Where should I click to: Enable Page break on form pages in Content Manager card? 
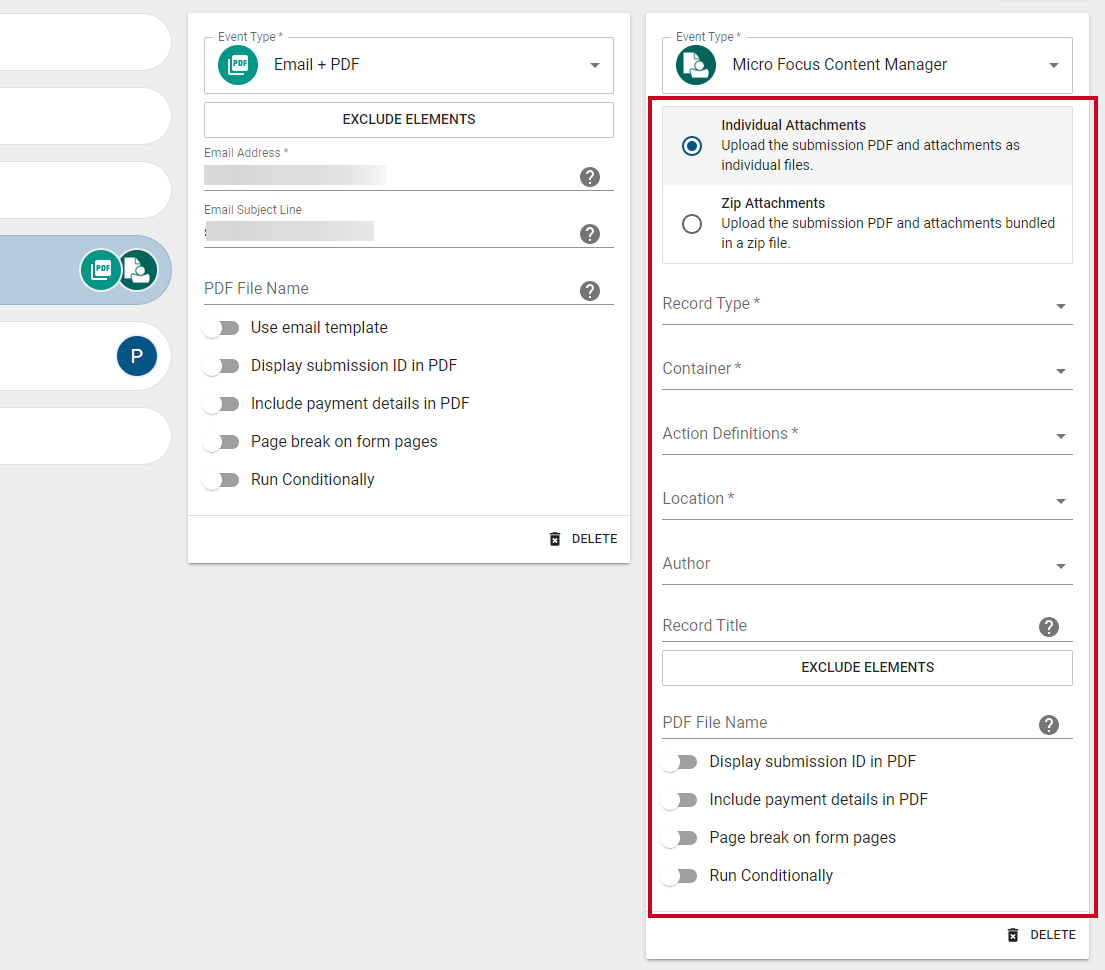pos(679,838)
